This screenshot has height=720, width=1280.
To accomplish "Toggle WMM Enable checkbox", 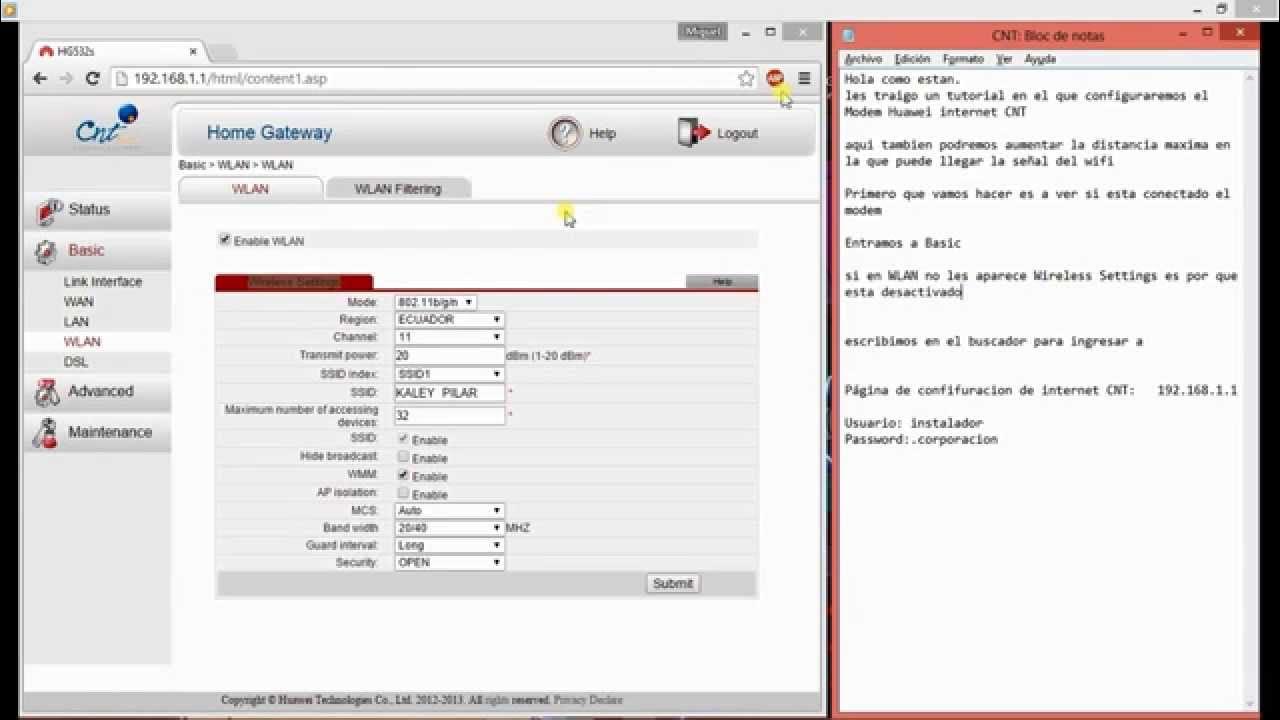I will 403,475.
